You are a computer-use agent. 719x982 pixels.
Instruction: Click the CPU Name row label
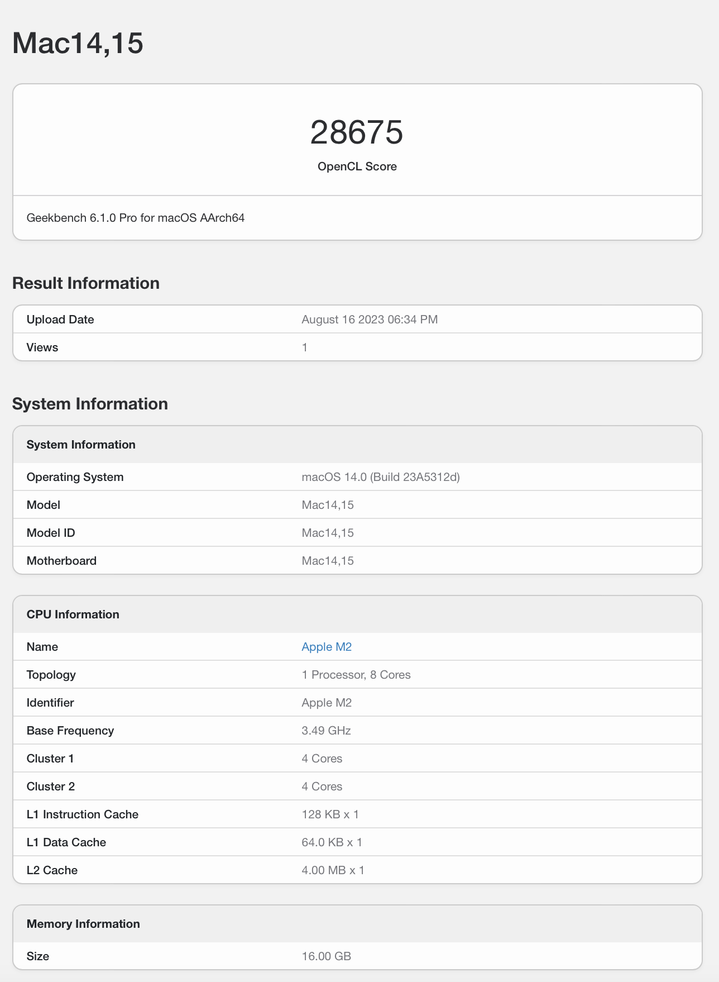[x=42, y=647]
